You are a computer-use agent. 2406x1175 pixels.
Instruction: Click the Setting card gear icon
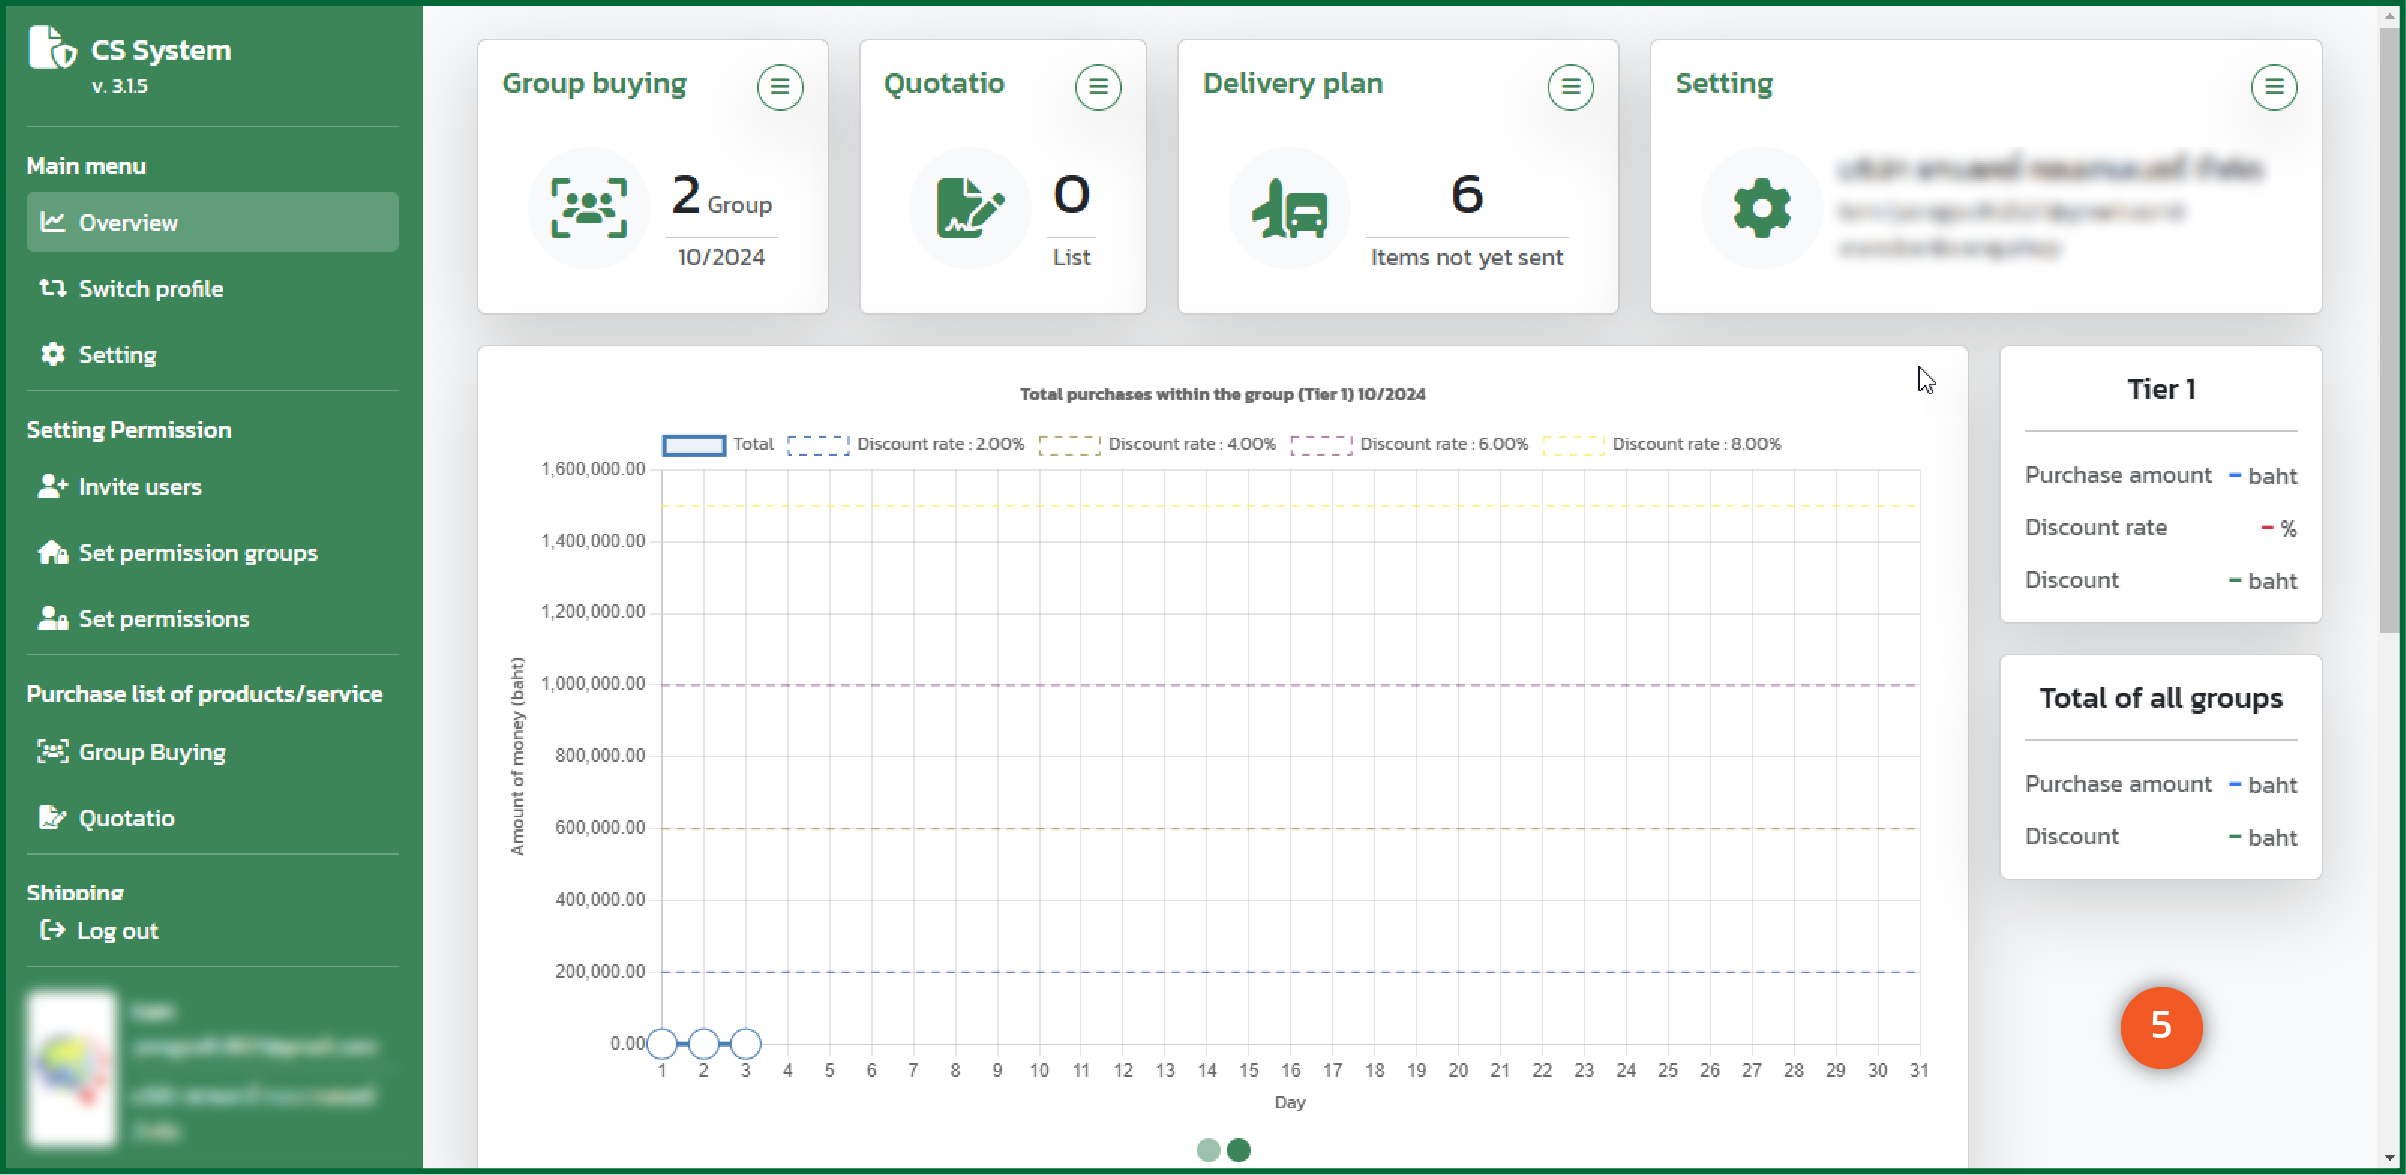[1761, 208]
